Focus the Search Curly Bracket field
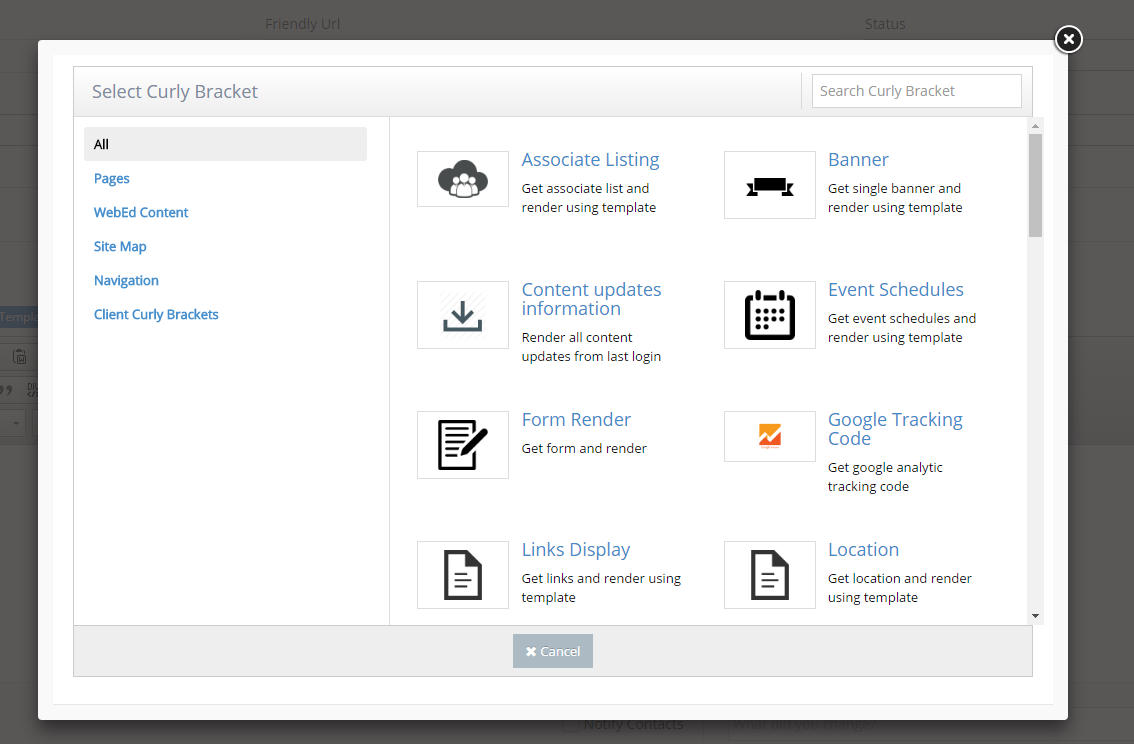Viewport: 1134px width, 744px height. [x=916, y=91]
